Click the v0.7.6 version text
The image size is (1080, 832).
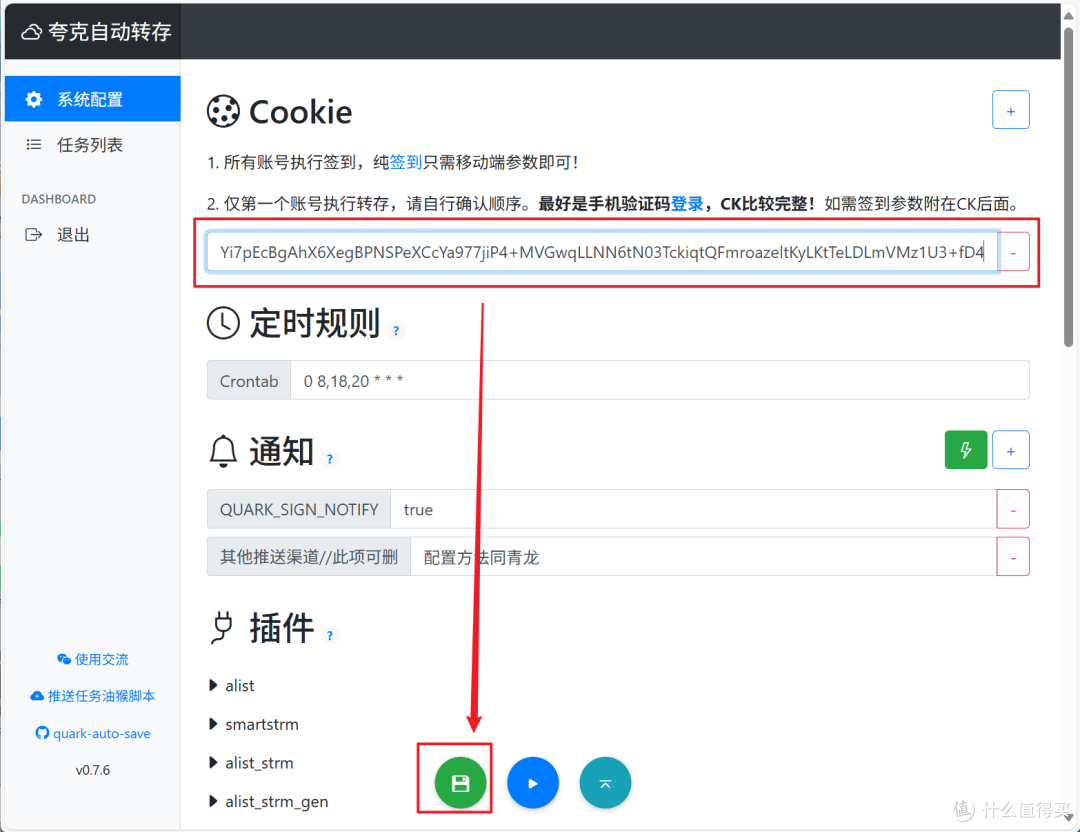pos(93,770)
